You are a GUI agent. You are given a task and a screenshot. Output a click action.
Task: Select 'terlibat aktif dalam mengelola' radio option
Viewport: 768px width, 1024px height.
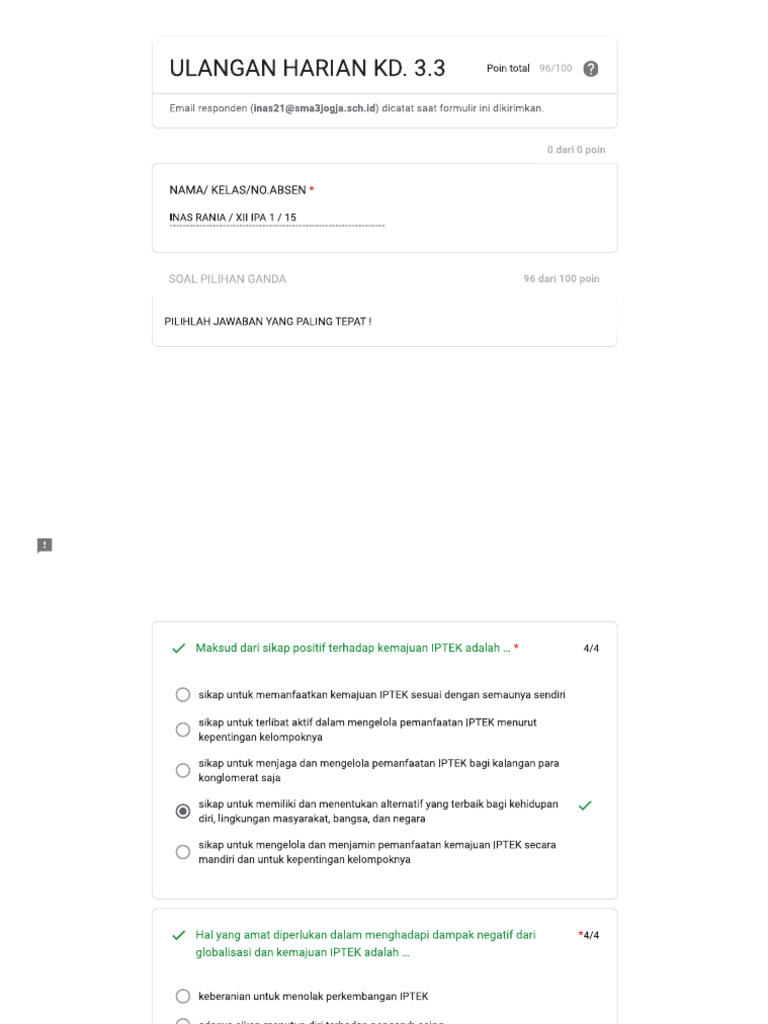point(183,730)
